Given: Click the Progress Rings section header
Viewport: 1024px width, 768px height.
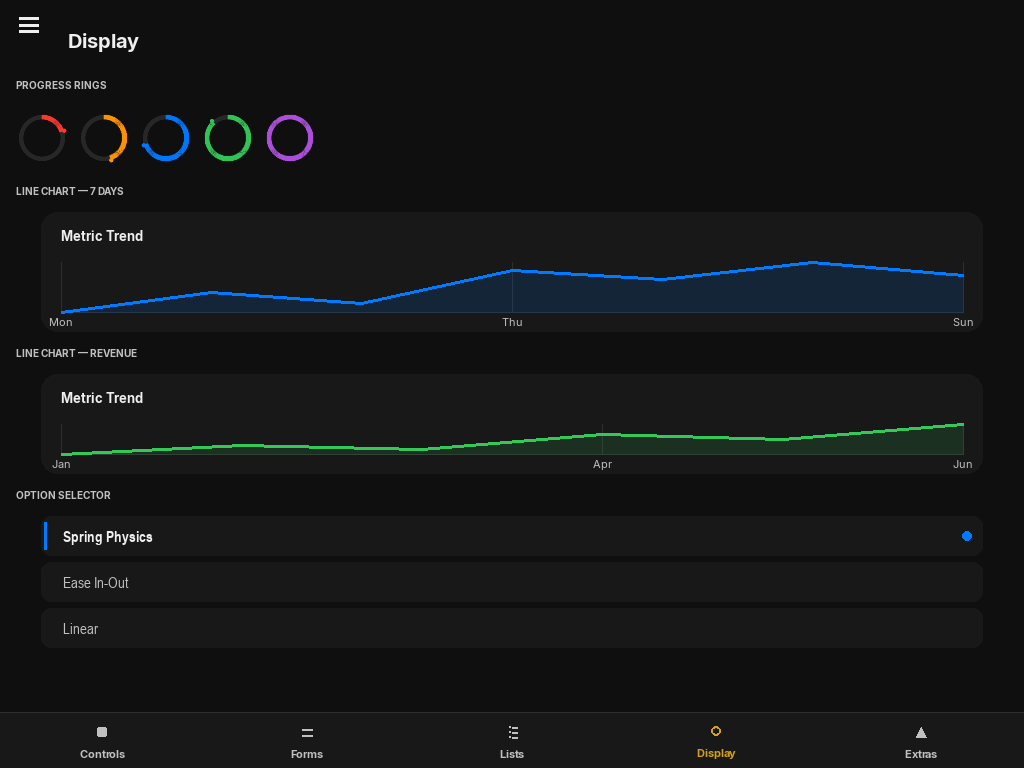Looking at the screenshot, I should click(61, 86).
